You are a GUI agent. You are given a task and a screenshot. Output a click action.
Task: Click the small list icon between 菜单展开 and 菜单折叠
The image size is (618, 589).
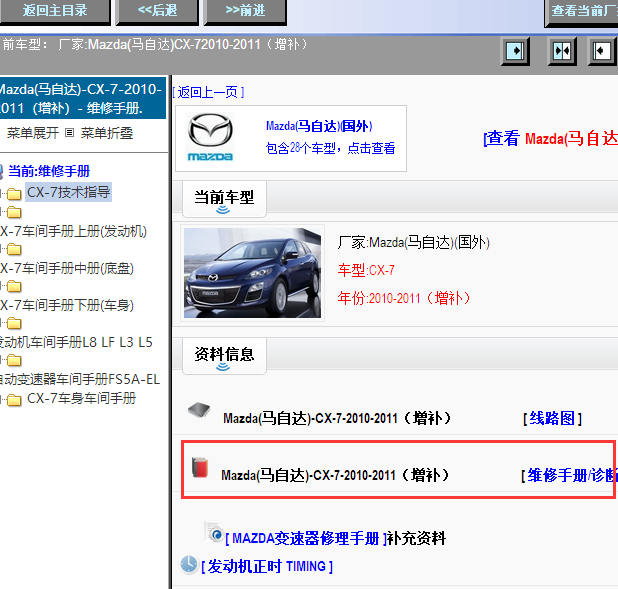click(69, 133)
